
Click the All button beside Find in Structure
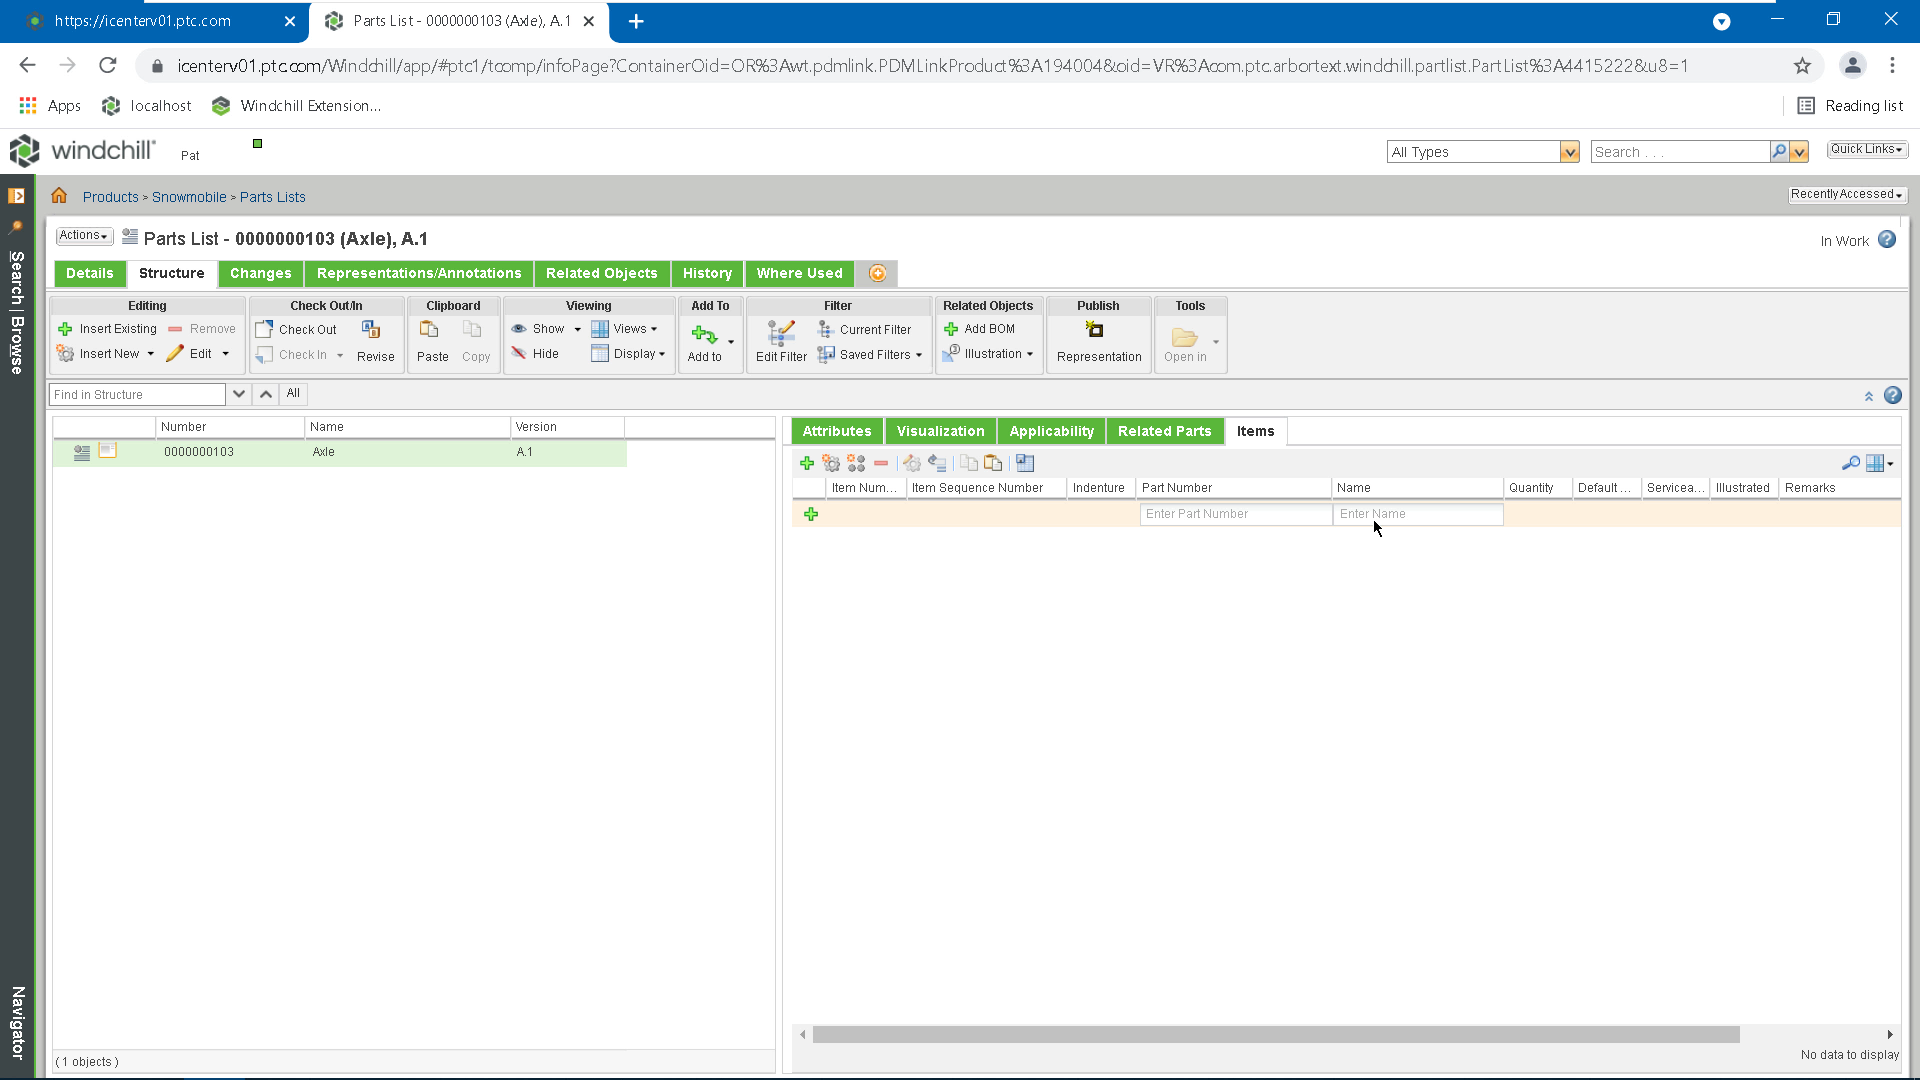(293, 394)
